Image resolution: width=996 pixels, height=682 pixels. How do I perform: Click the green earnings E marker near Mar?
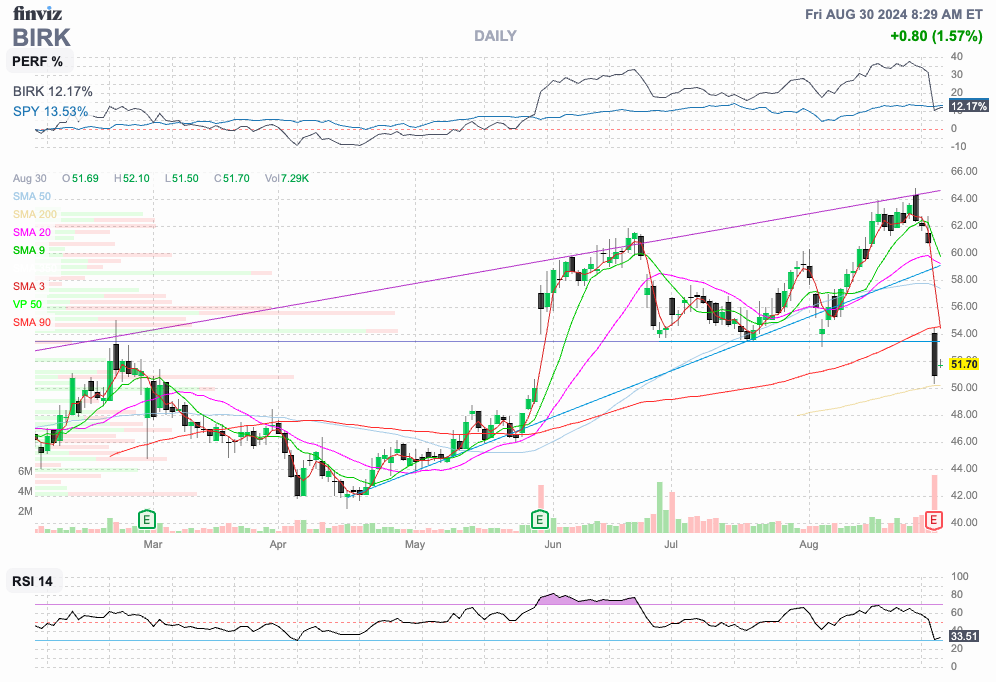click(147, 520)
